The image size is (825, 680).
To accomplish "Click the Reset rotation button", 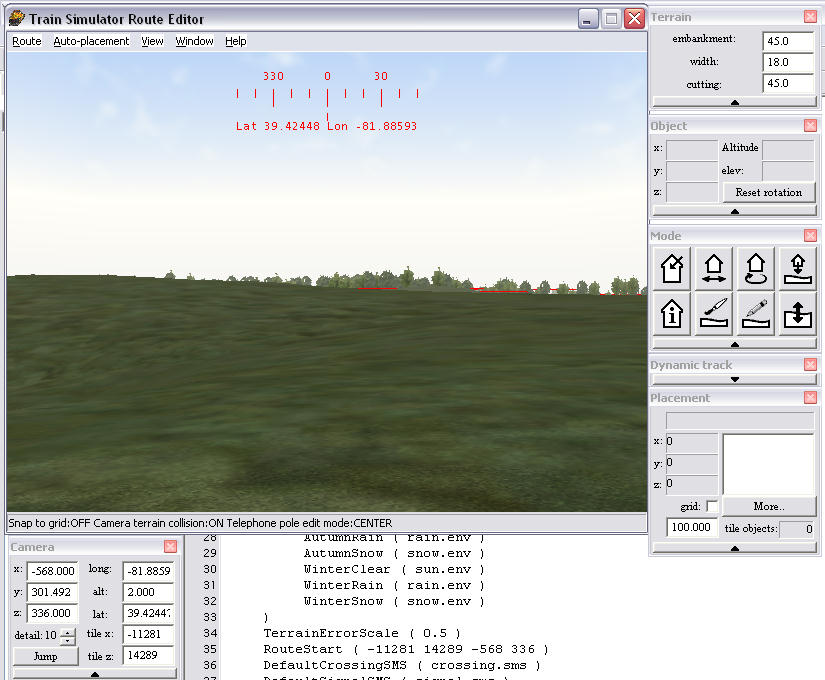I will coord(768,192).
